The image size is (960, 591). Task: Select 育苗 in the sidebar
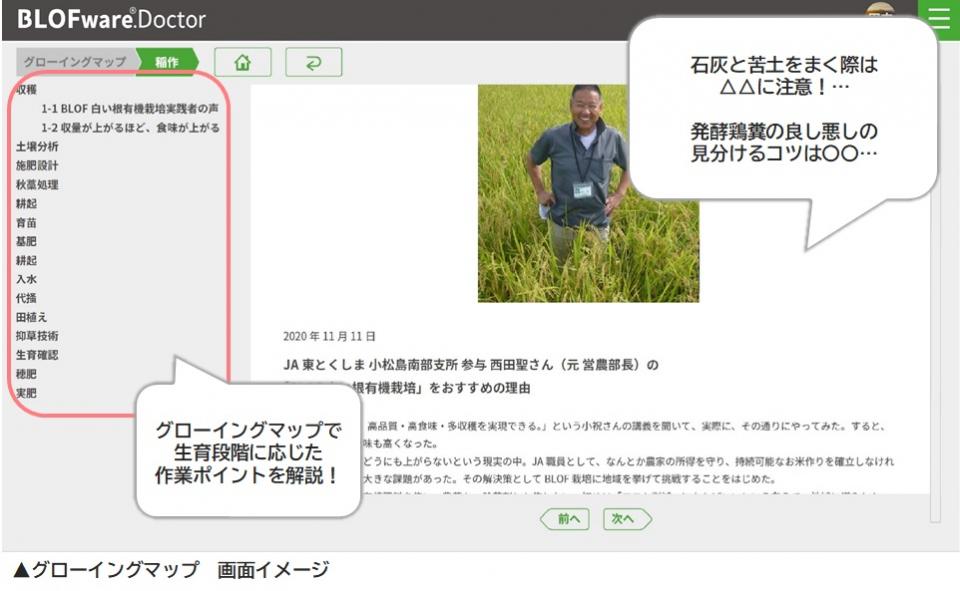pos(27,223)
